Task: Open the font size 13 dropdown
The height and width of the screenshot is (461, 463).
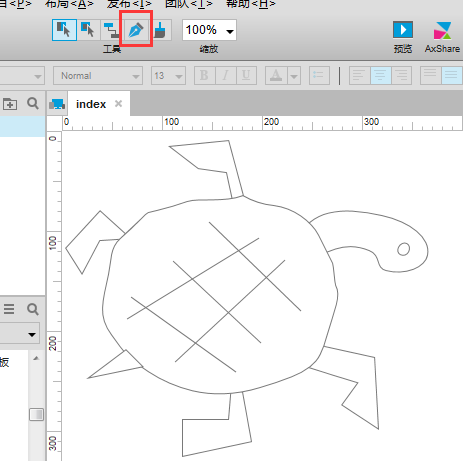Action: pyautogui.click(x=168, y=76)
